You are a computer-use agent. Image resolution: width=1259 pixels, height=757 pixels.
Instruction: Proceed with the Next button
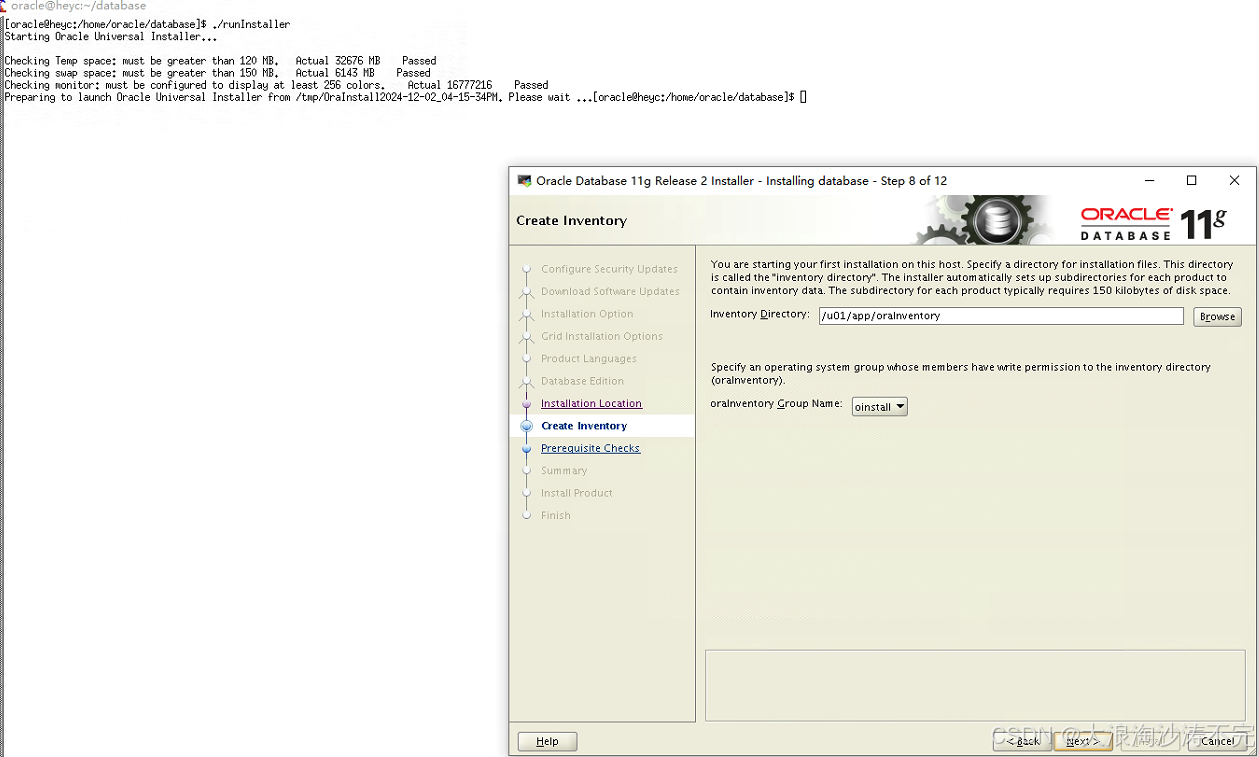coord(1082,741)
